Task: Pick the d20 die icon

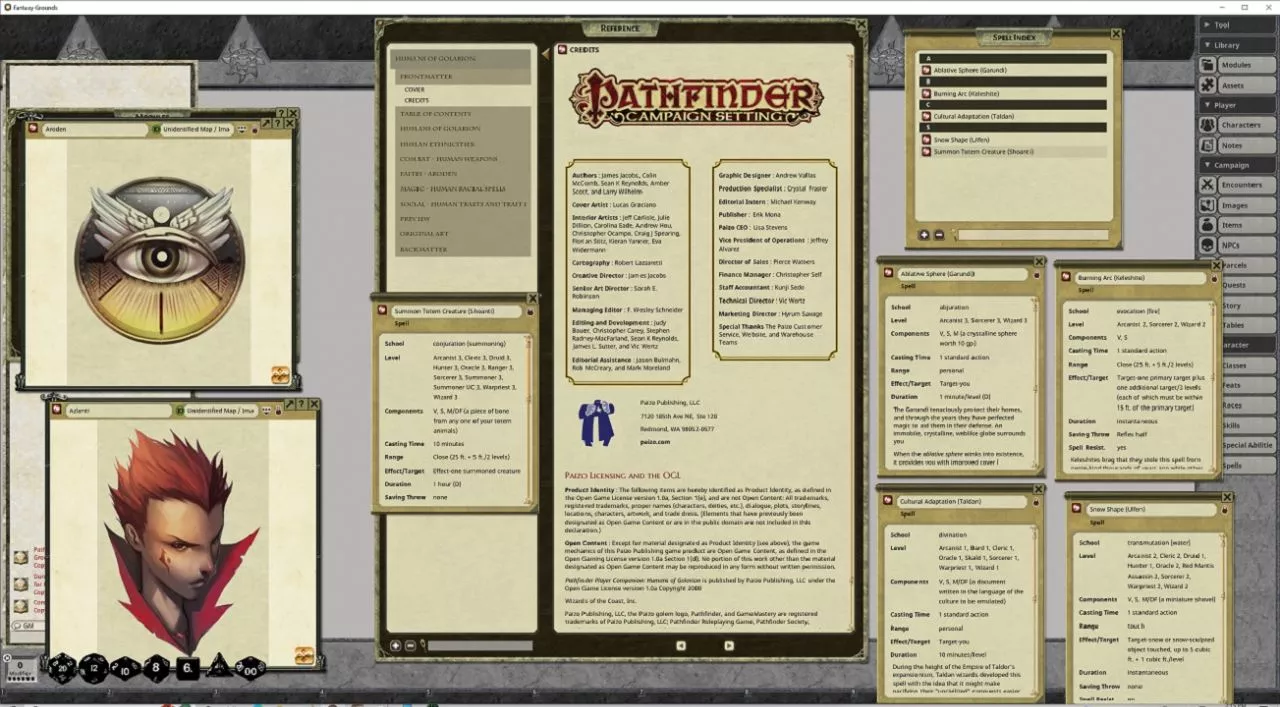Action: 62,668
